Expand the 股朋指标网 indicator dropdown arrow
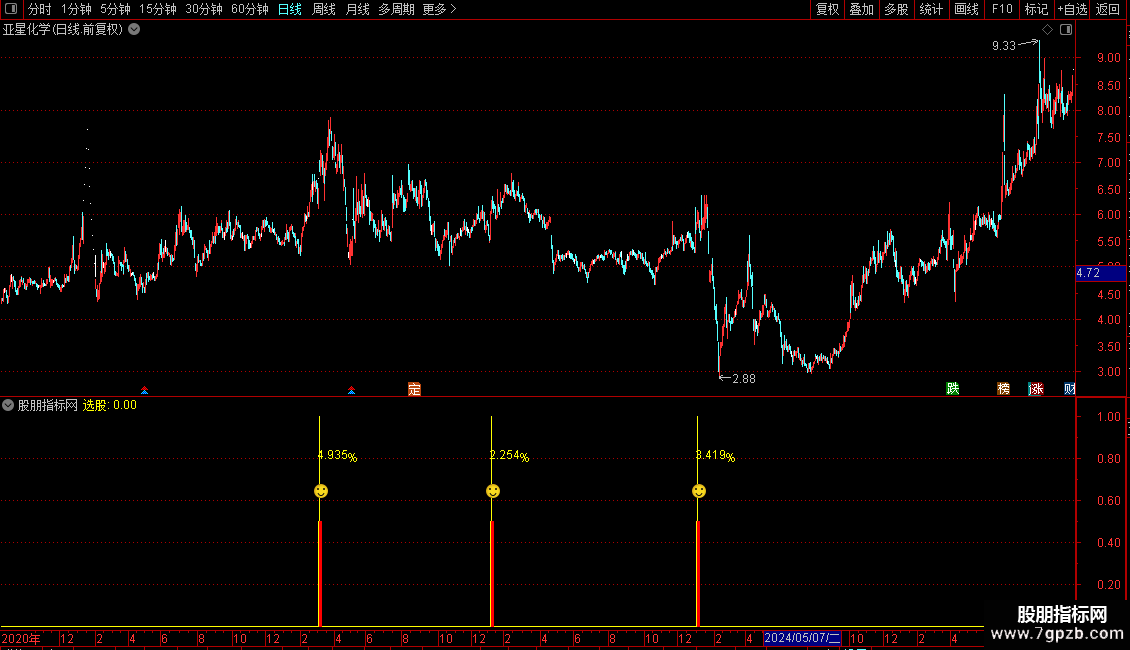Viewport: 1130px width, 650px height. [x=8, y=405]
